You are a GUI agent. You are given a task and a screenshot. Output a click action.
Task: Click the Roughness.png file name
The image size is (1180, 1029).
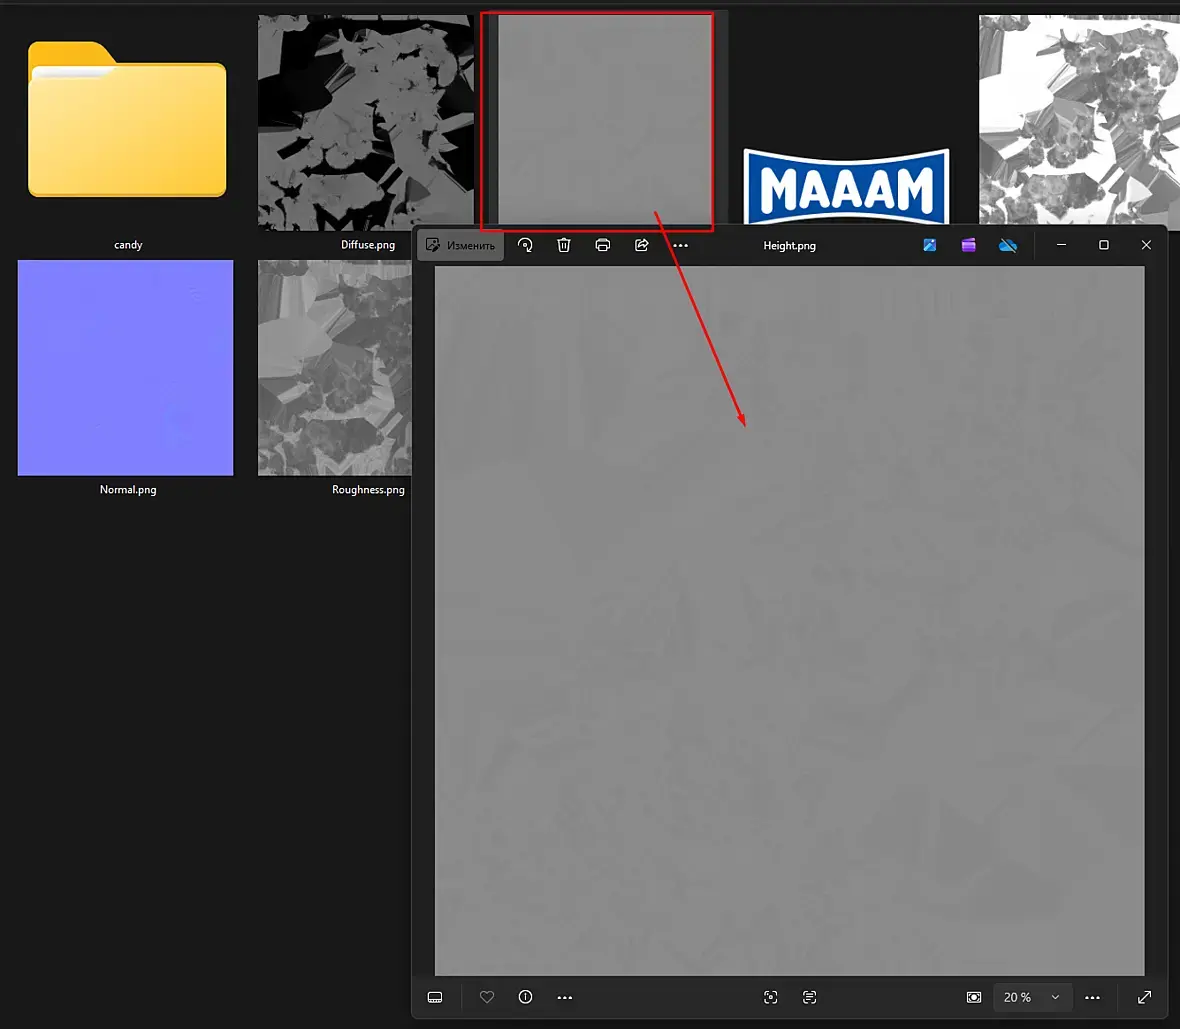(x=368, y=489)
